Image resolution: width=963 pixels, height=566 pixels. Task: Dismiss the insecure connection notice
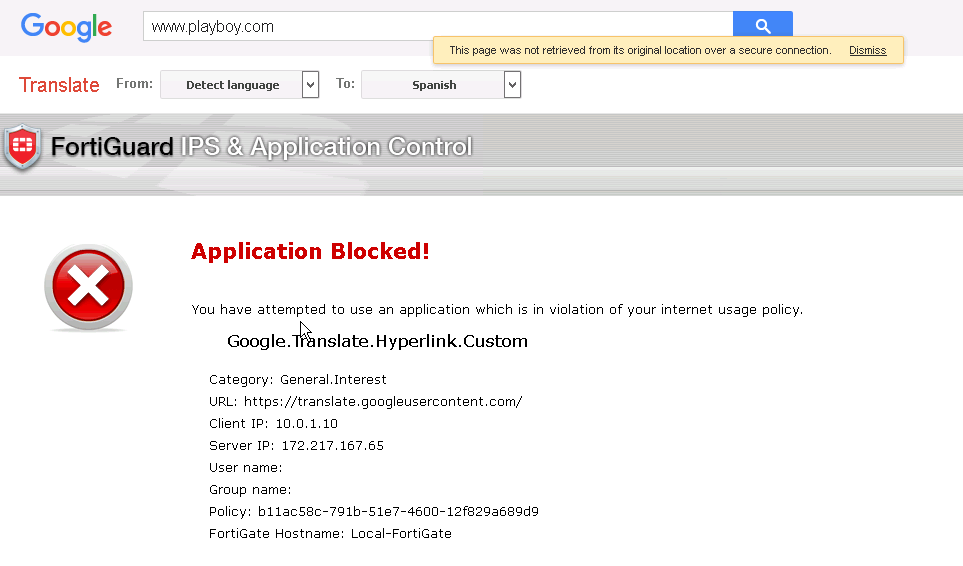867,50
